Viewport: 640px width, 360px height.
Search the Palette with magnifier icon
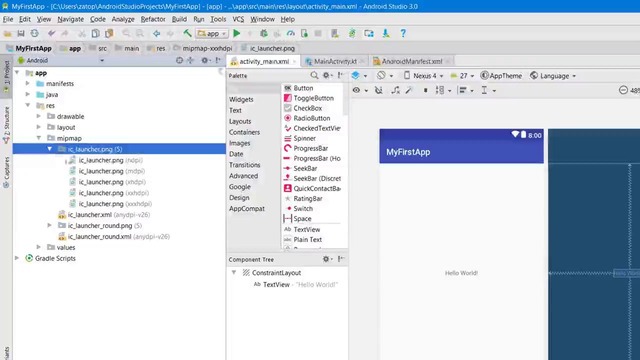coord(314,76)
